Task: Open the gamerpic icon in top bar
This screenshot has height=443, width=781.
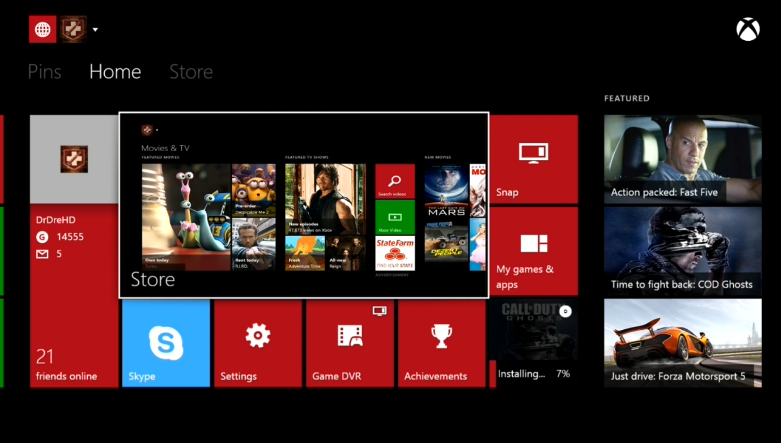Action: [73, 29]
